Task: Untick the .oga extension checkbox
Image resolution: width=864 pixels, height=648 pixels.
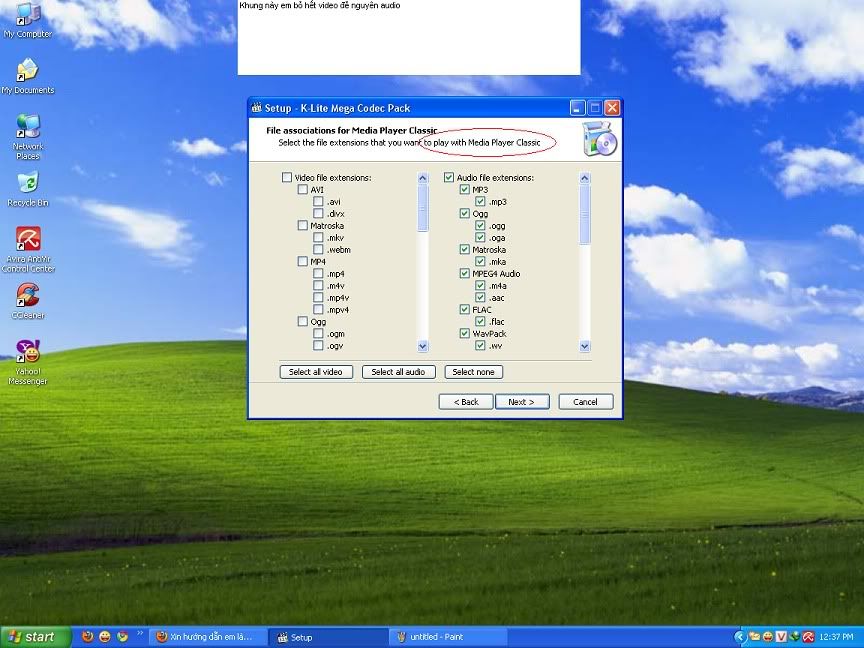Action: (480, 237)
